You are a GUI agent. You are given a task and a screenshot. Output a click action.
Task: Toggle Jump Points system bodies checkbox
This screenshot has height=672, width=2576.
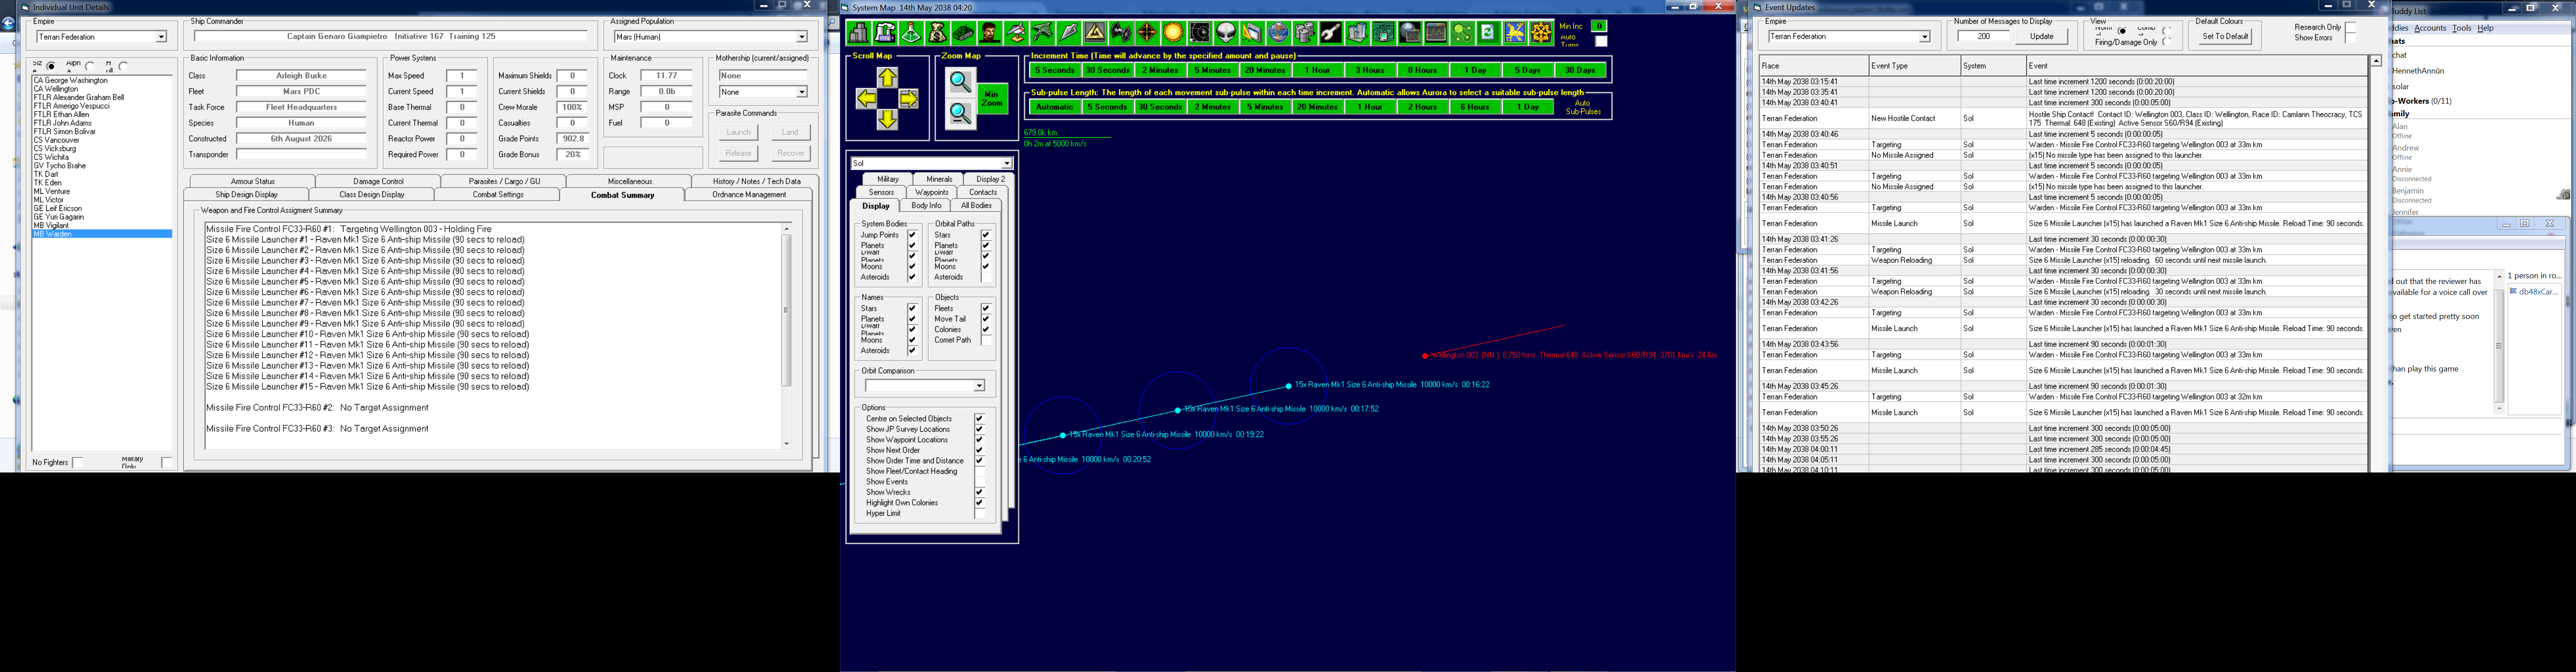pyautogui.click(x=913, y=235)
